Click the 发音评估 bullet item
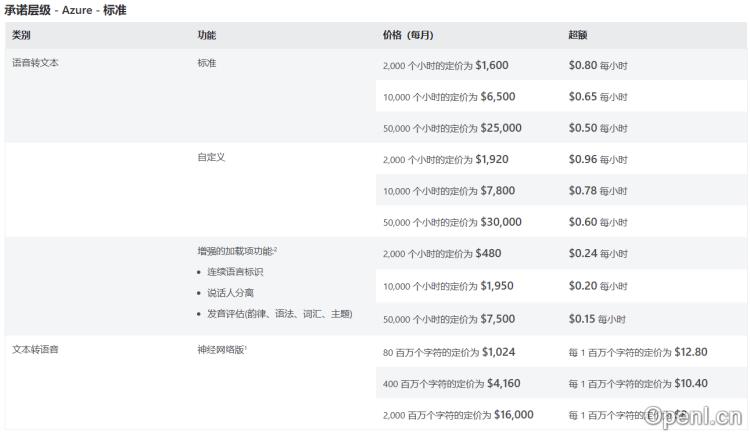 click(280, 314)
